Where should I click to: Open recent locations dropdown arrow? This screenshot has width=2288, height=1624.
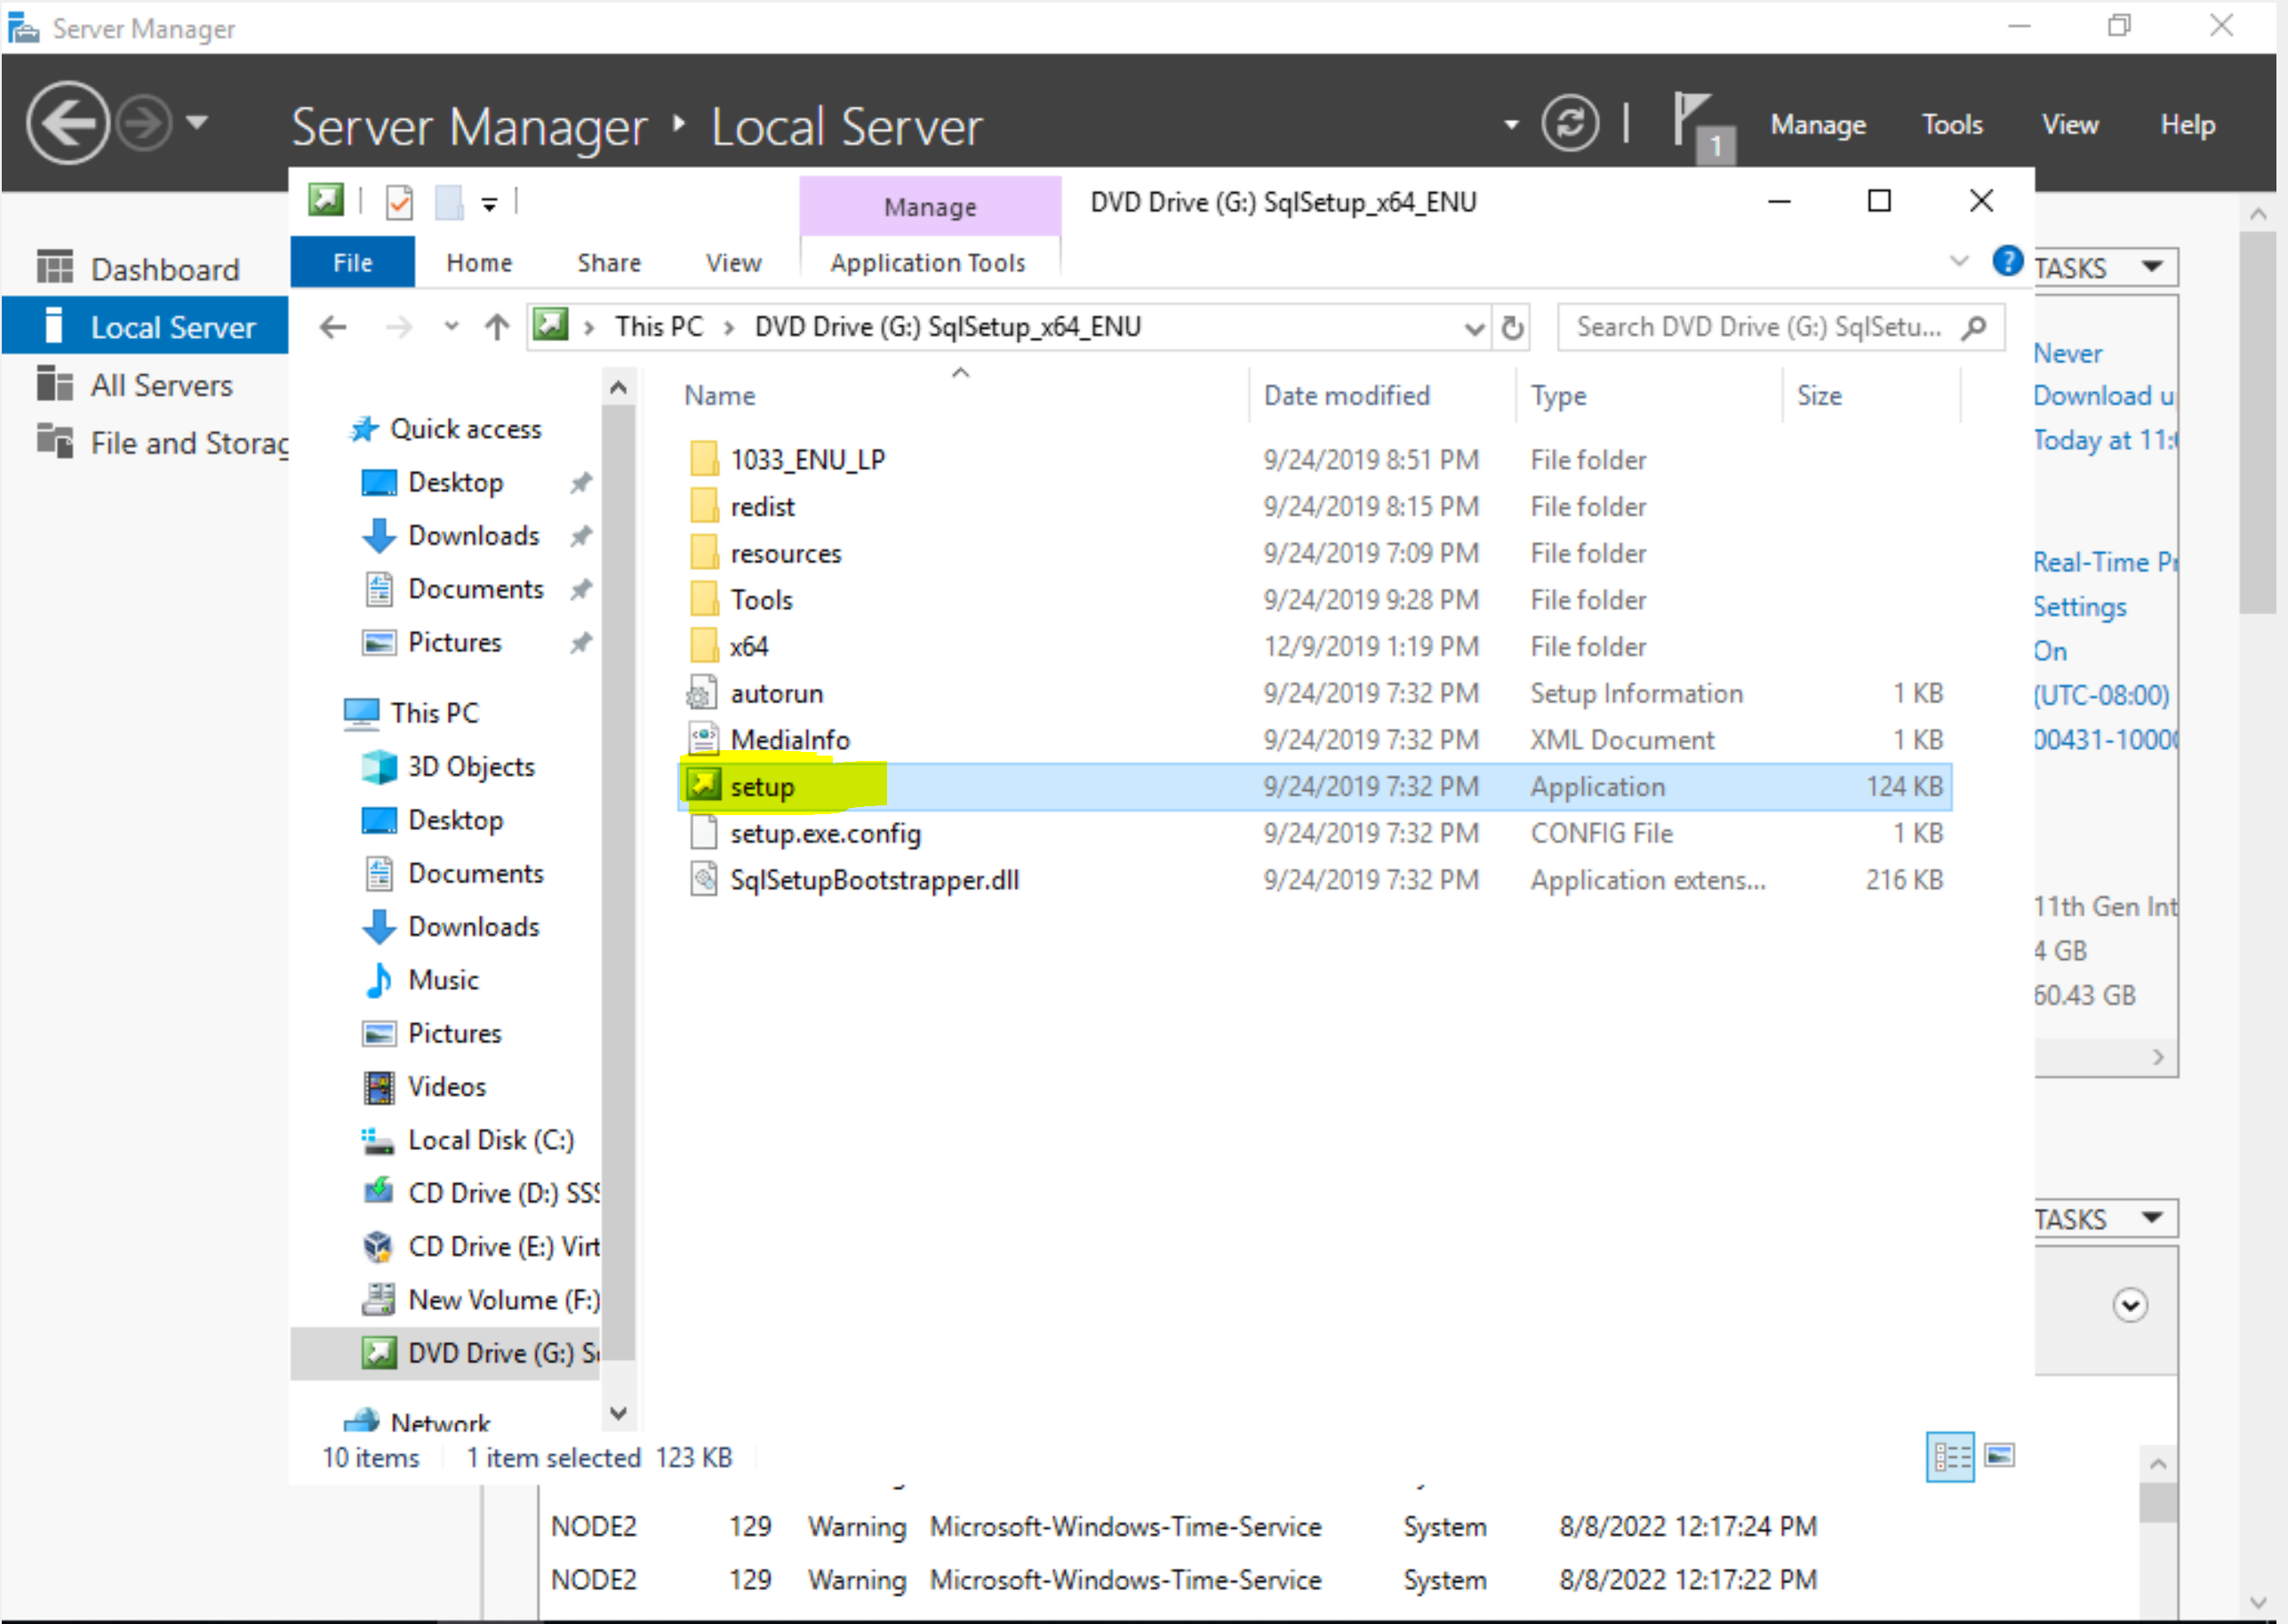click(x=451, y=326)
